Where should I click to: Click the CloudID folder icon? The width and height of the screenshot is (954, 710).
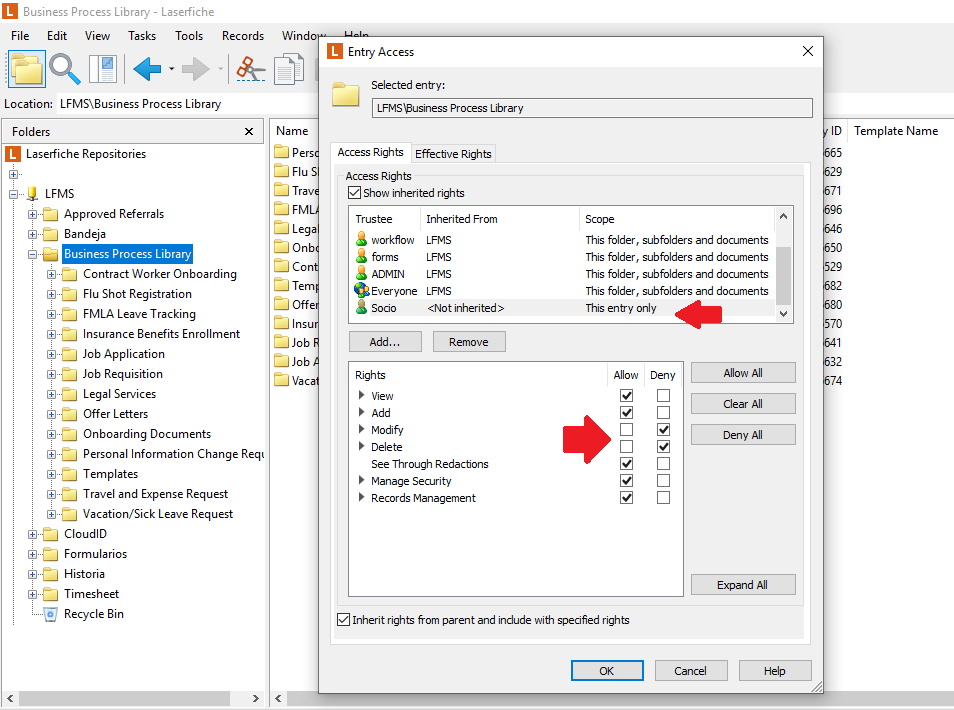coord(51,534)
